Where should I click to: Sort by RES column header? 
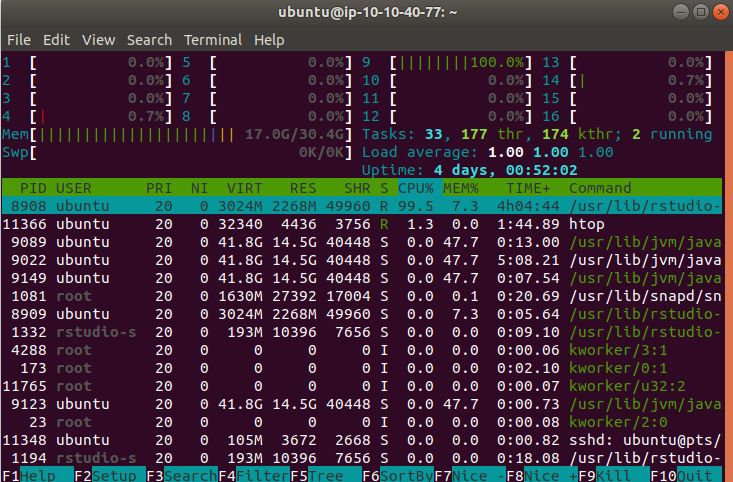[303, 188]
